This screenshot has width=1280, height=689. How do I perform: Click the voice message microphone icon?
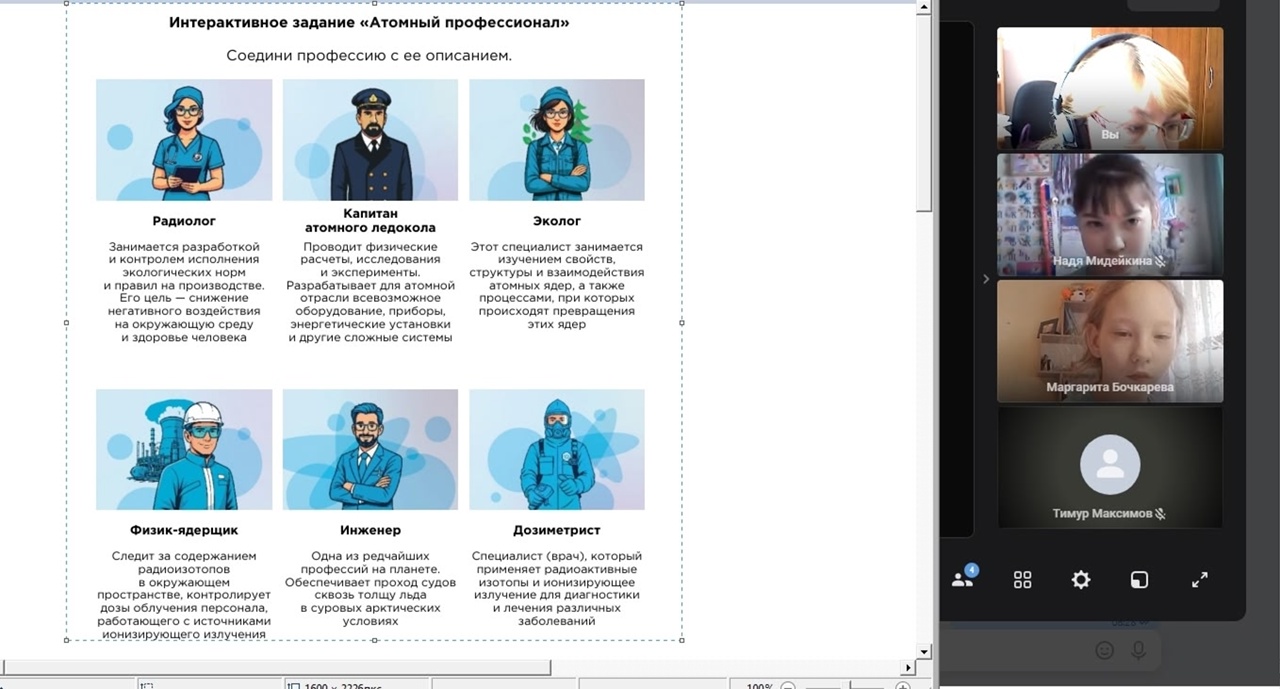tap(1138, 650)
